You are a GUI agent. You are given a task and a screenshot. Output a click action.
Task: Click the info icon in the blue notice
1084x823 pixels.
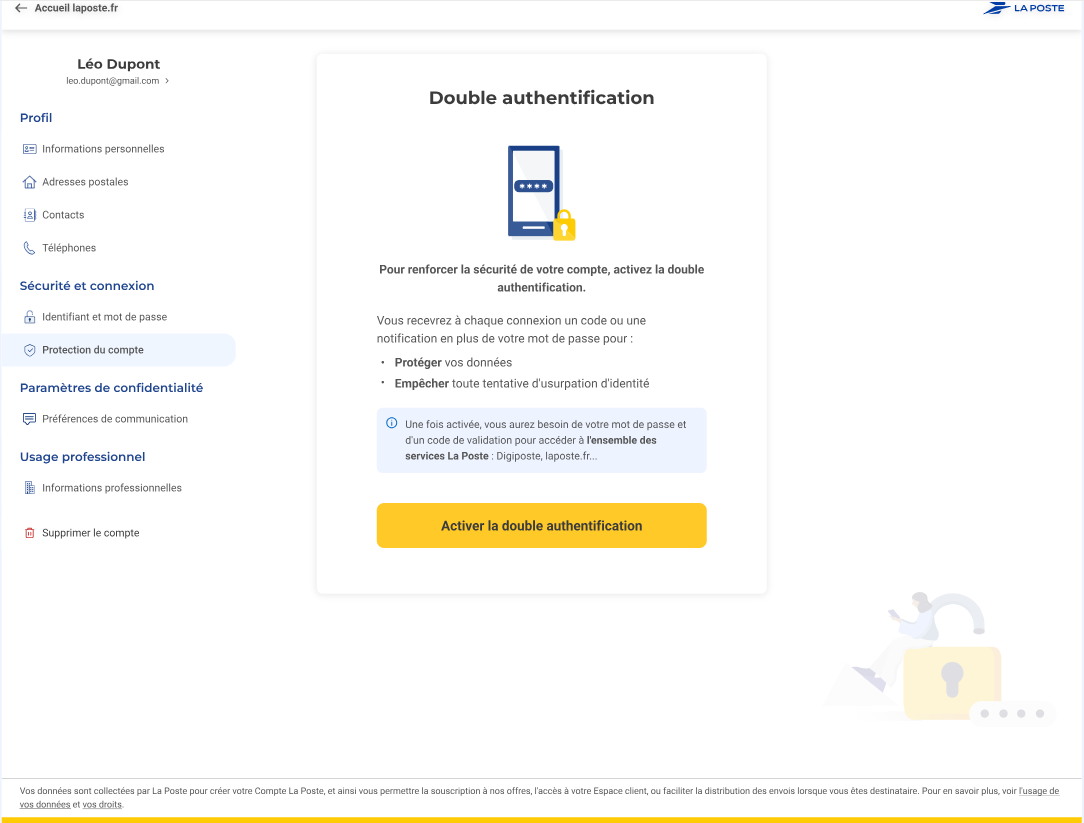(x=391, y=423)
